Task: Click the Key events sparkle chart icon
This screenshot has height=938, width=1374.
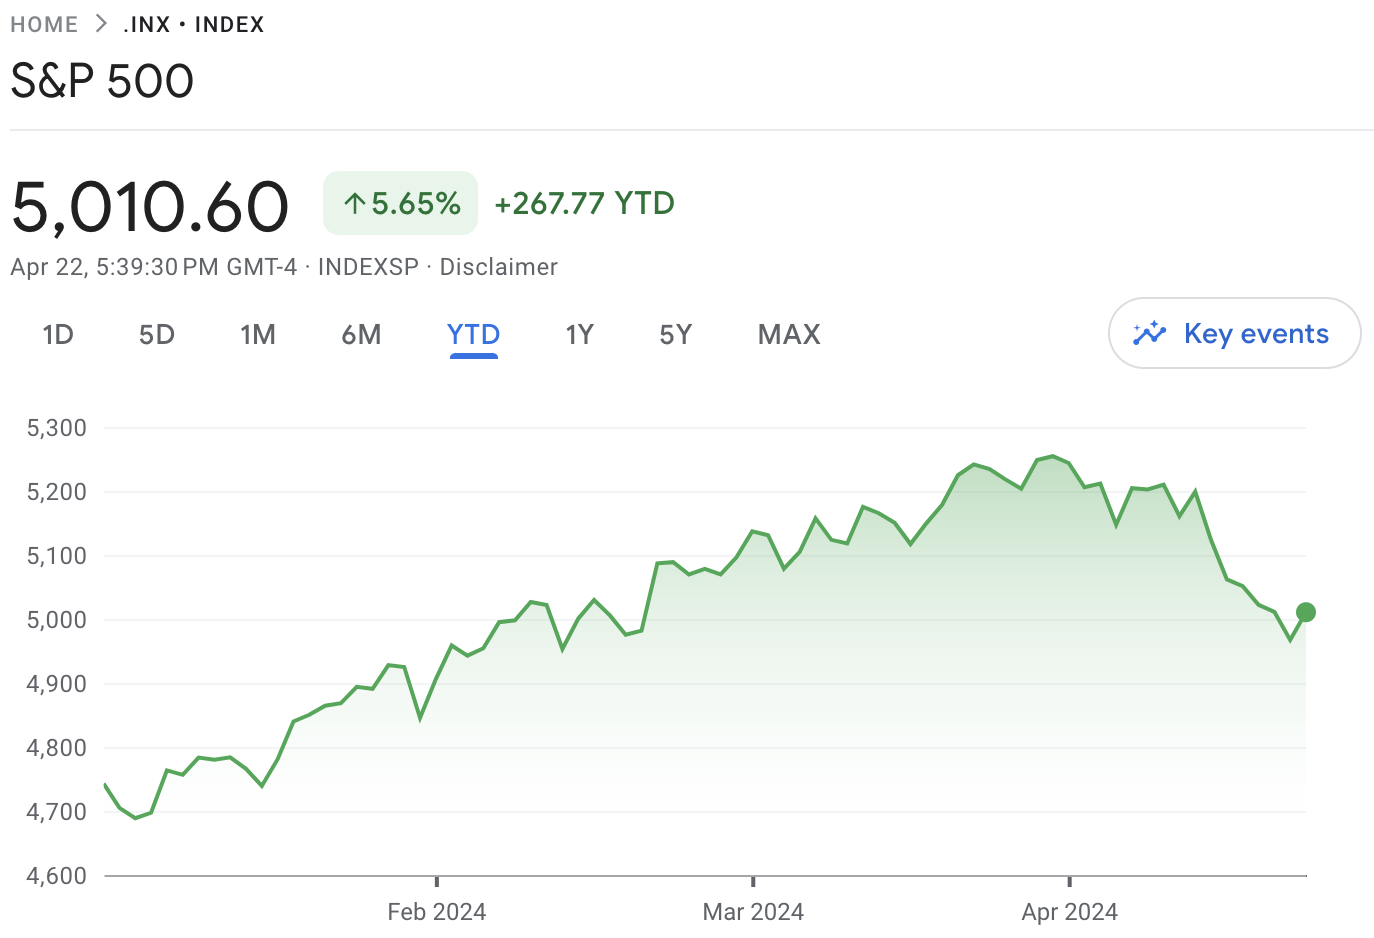Action: tap(1149, 334)
